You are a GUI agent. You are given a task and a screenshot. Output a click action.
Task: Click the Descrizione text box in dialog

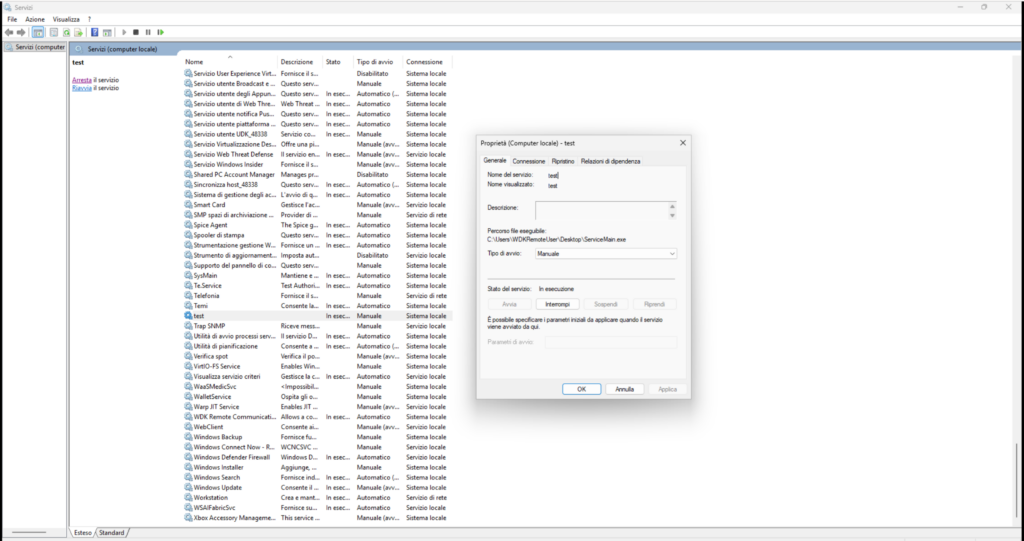pyautogui.click(x=602, y=210)
